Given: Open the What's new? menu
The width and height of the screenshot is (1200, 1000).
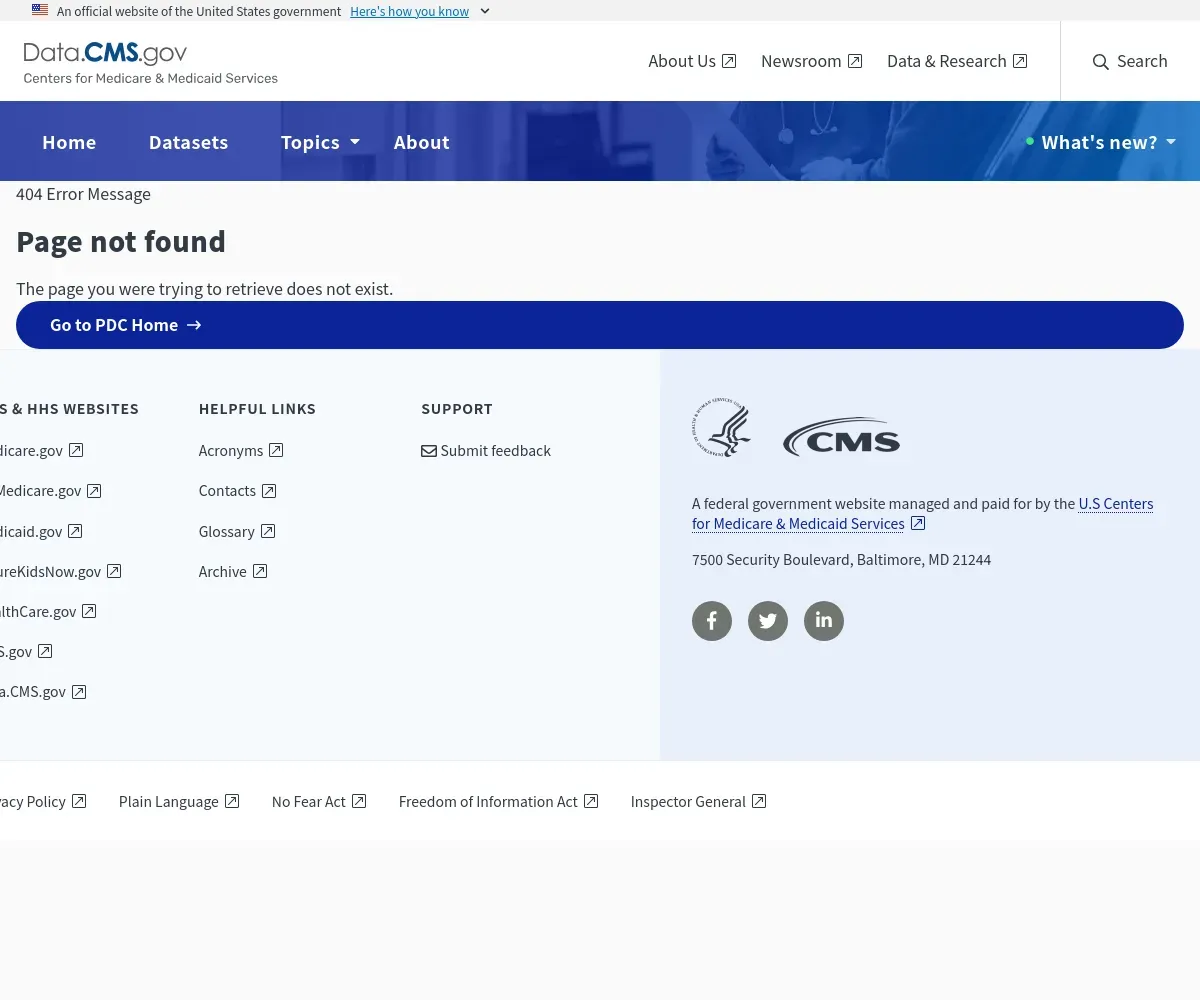Looking at the screenshot, I should pos(1100,142).
